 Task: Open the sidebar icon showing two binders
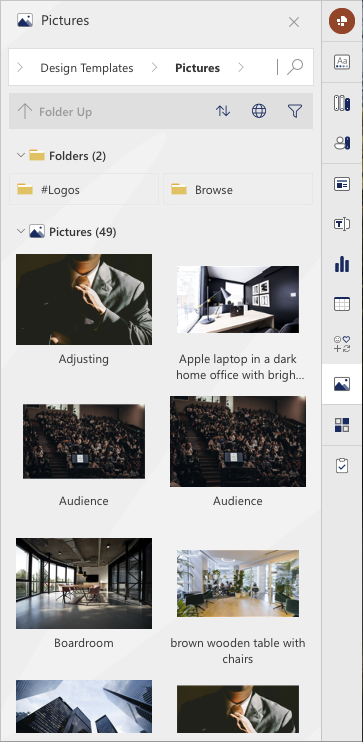pyautogui.click(x=342, y=103)
